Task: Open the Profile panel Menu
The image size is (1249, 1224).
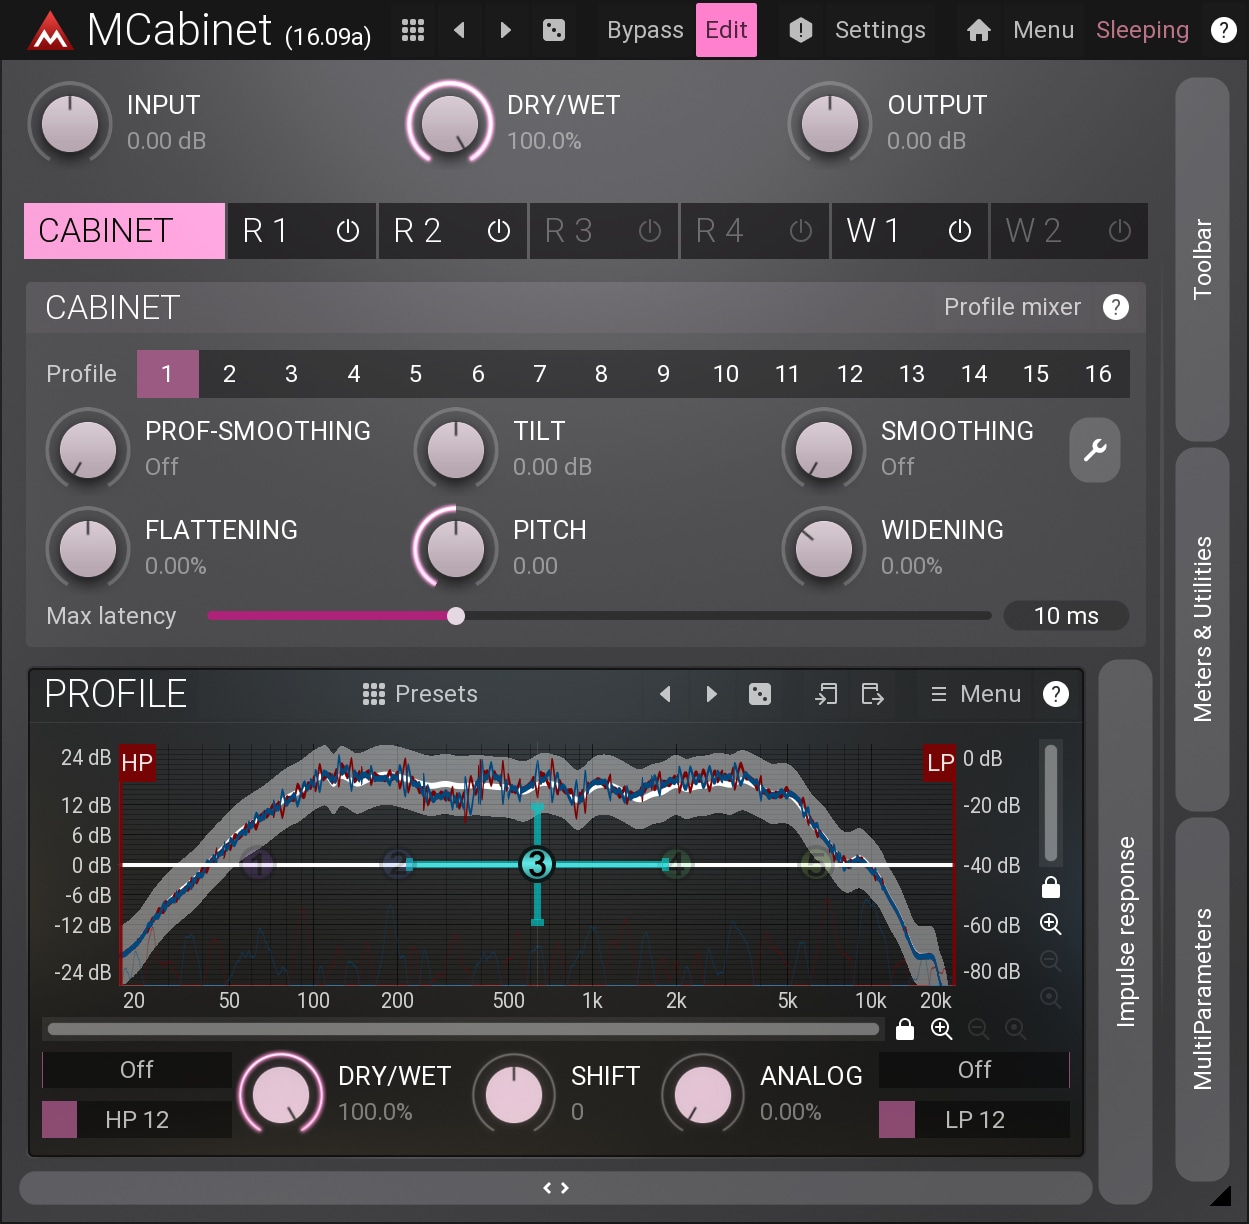Action: (975, 694)
